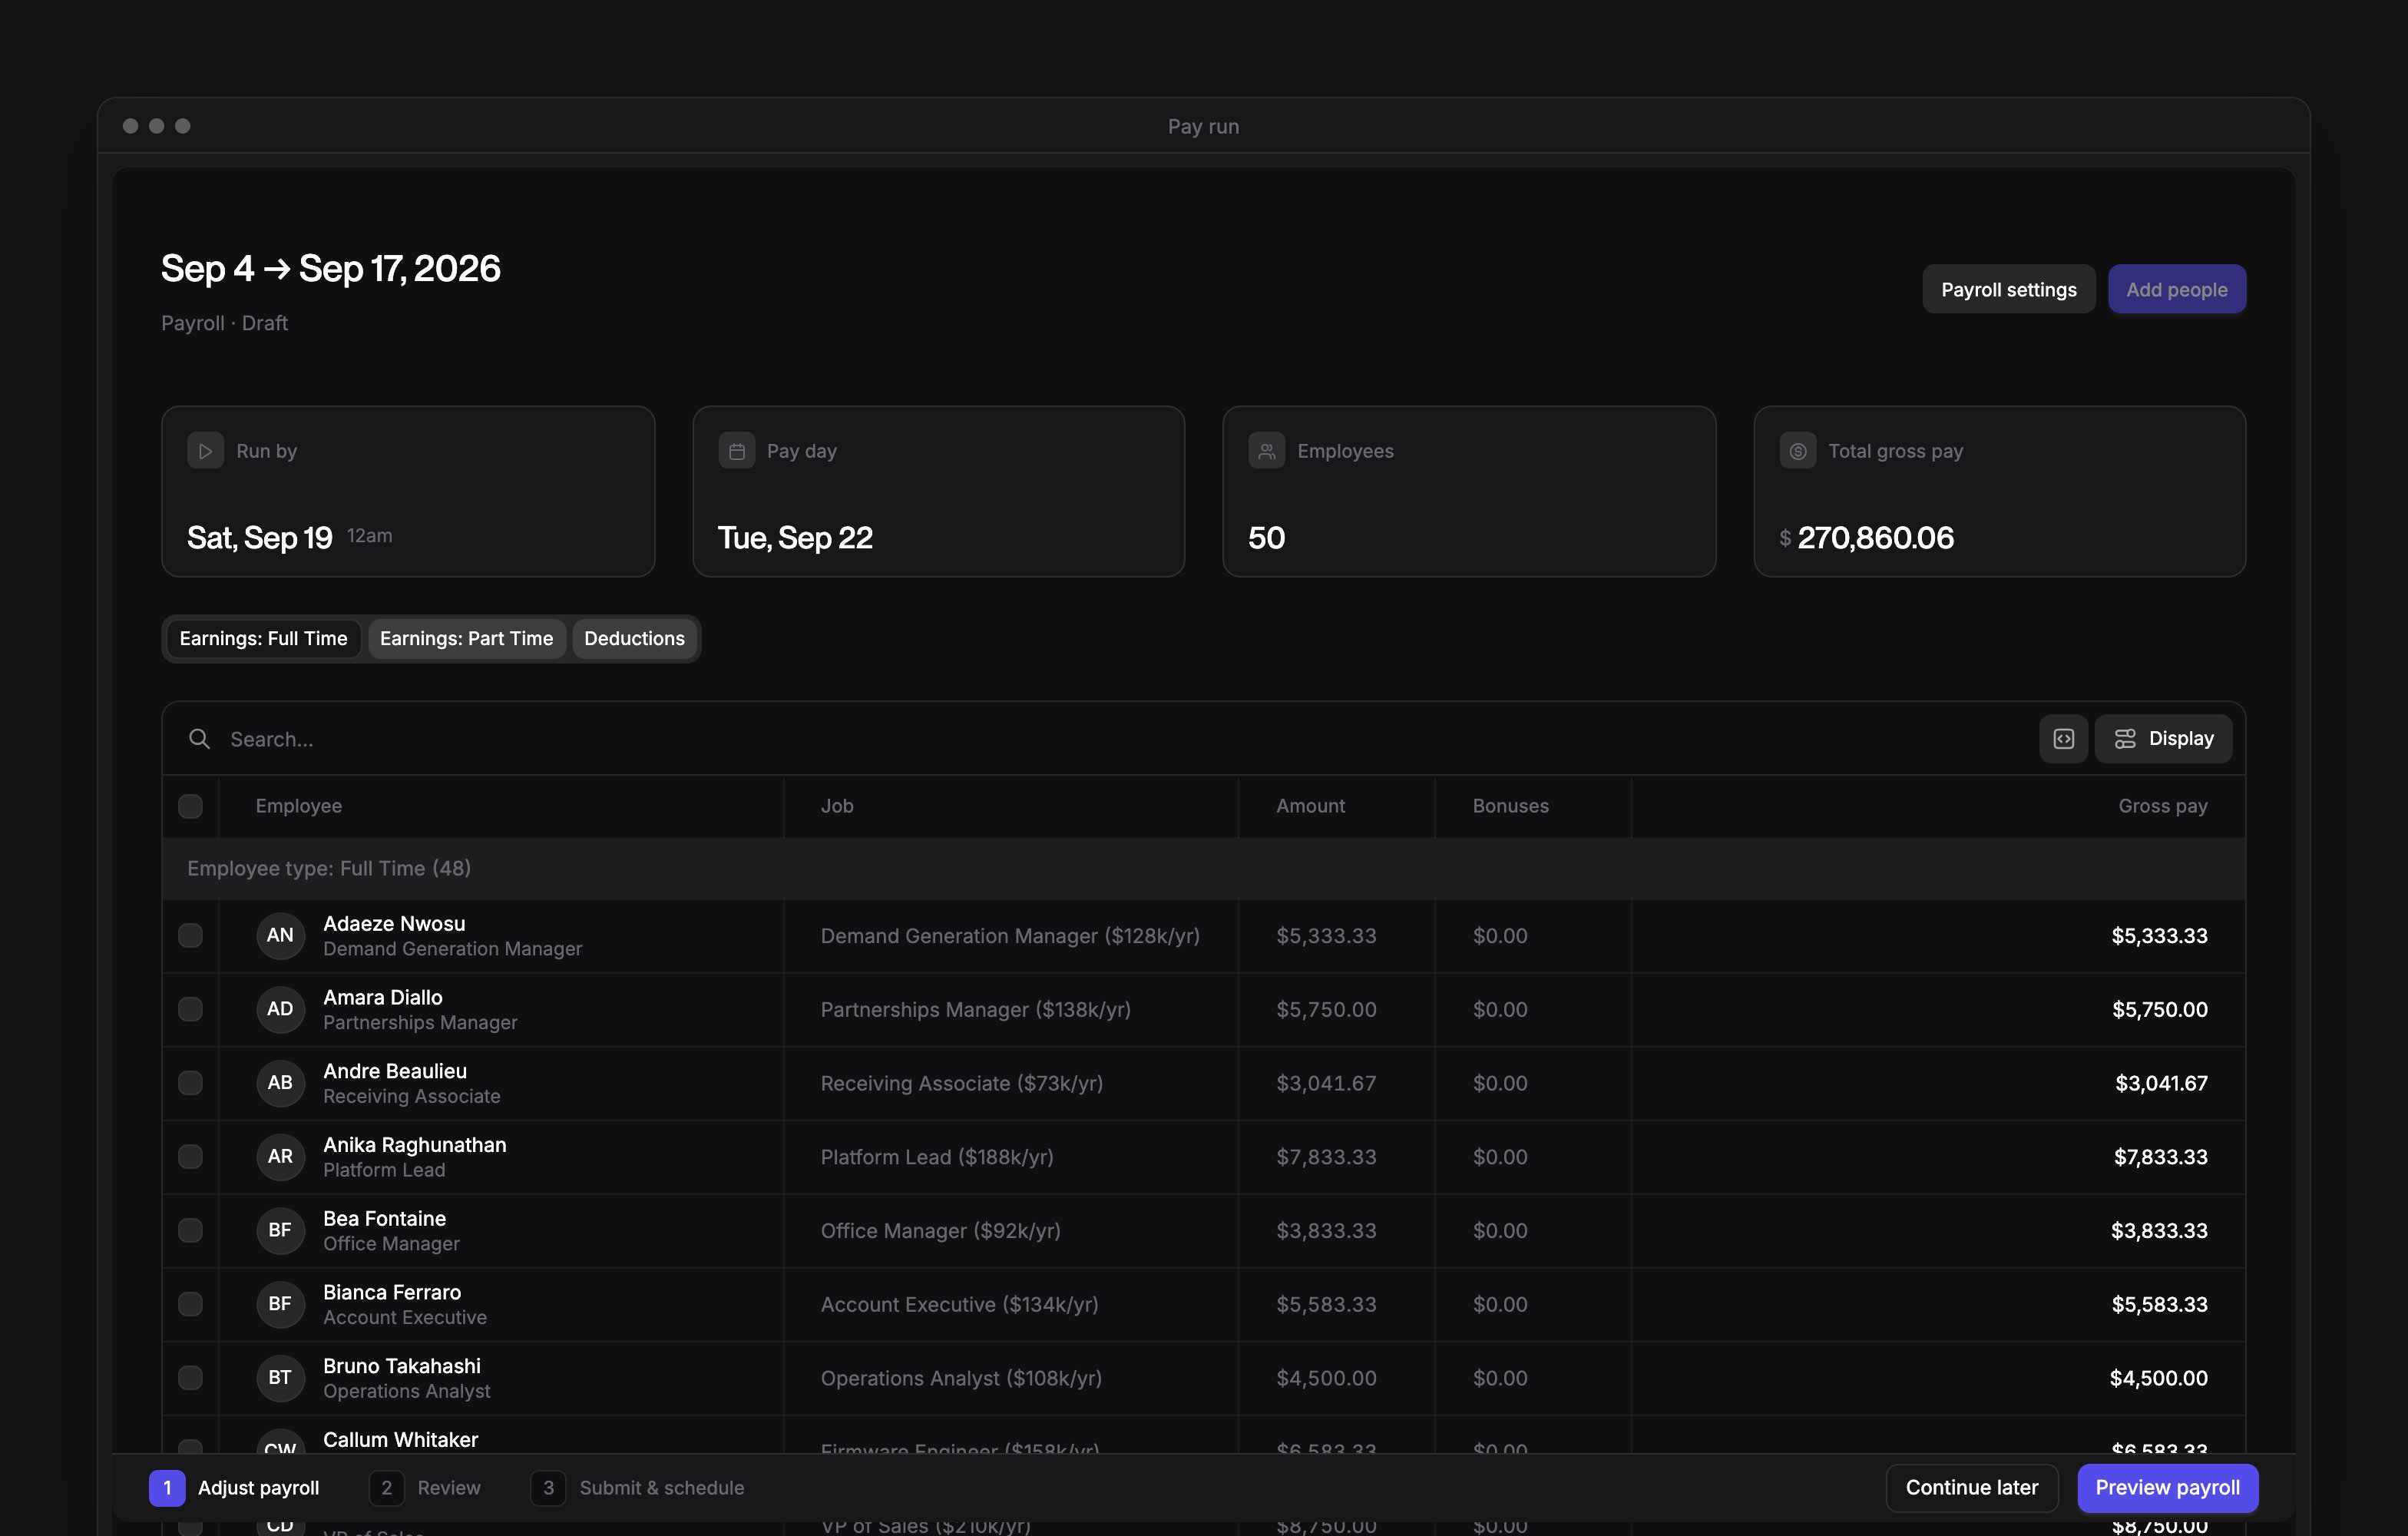Click the Pay day calendar icon
The image size is (2408, 1536).
point(737,451)
